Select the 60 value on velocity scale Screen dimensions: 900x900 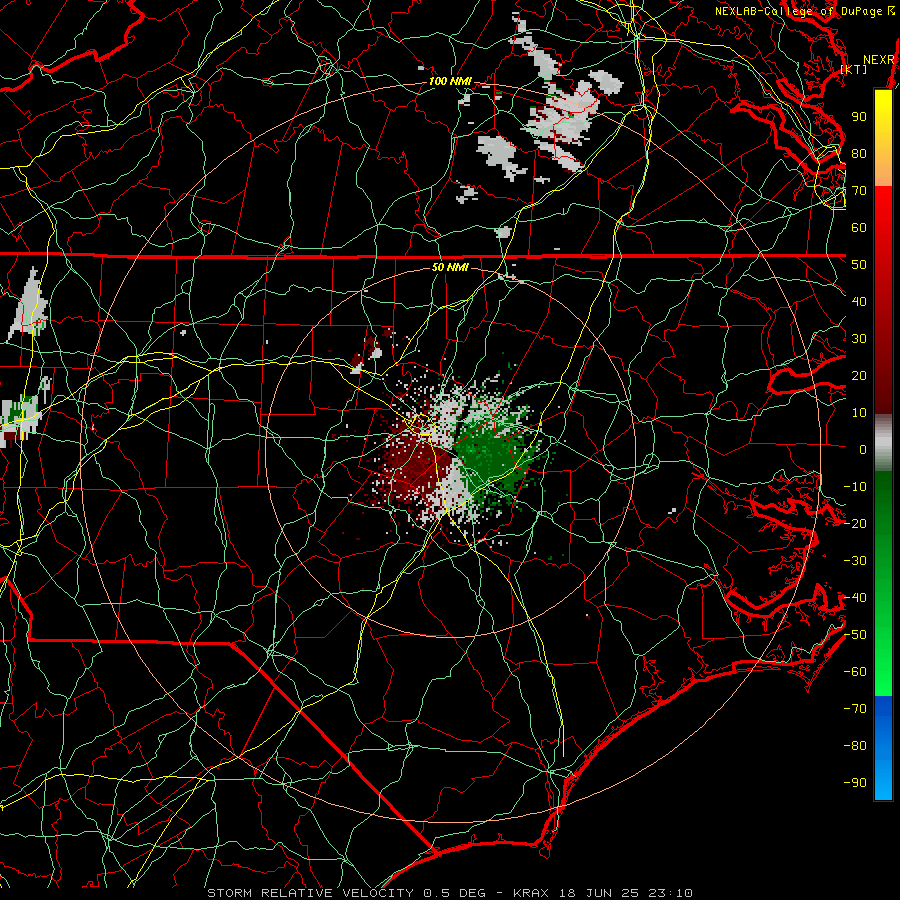(859, 228)
